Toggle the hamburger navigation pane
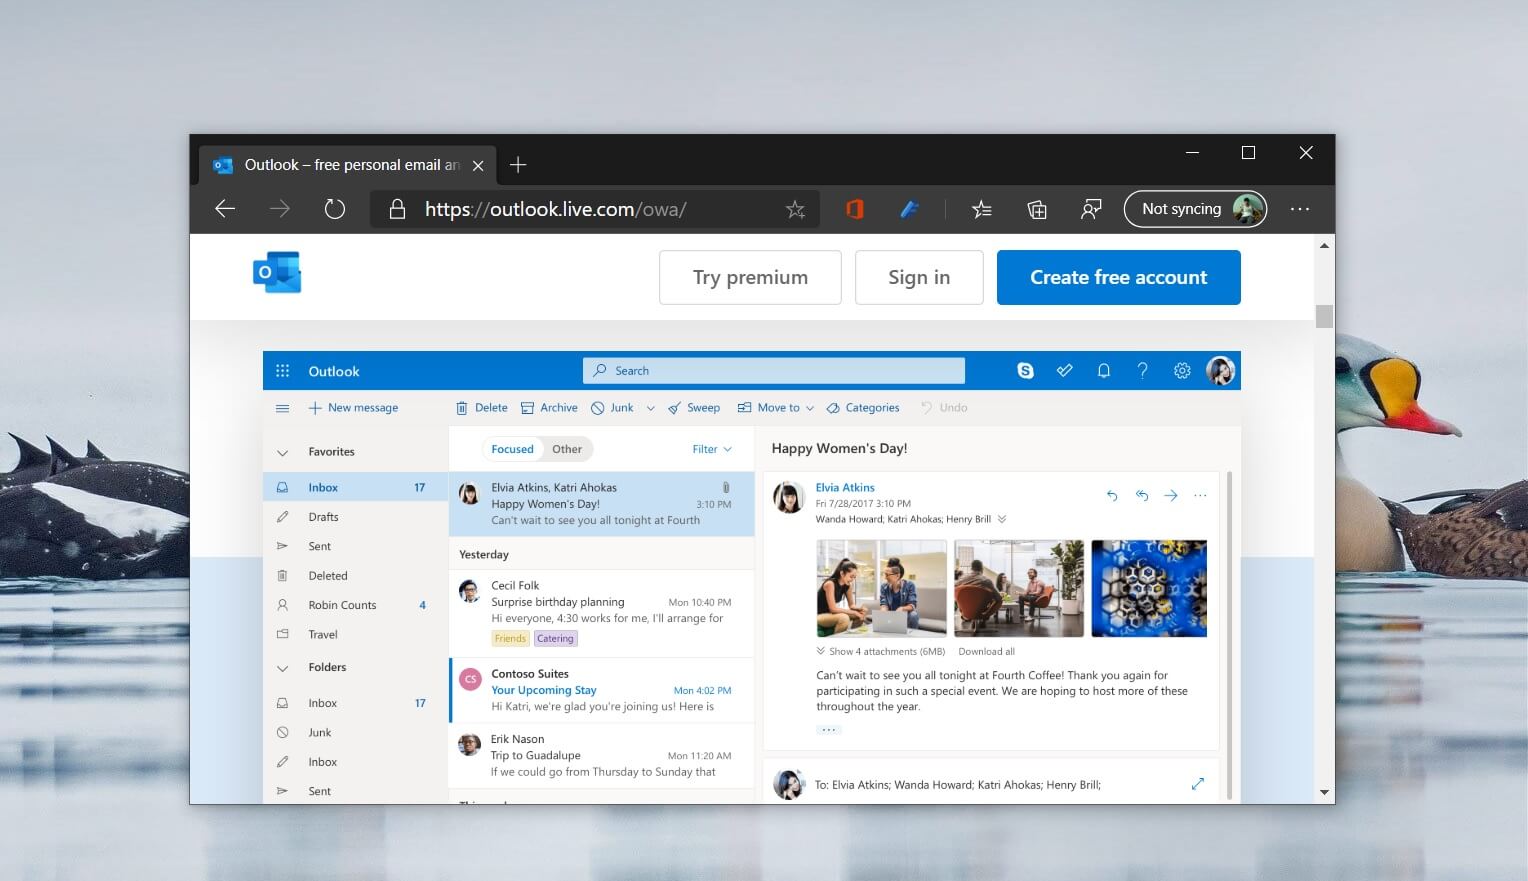The width and height of the screenshot is (1528, 881). click(x=282, y=408)
